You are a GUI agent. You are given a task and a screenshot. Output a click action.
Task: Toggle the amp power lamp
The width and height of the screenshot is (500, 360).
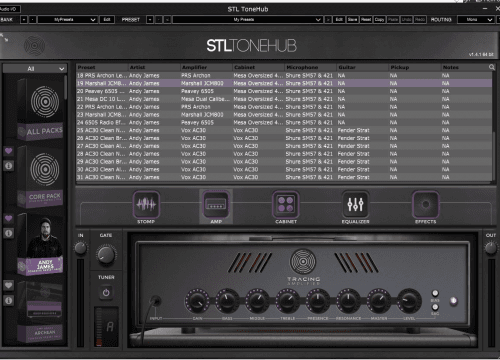(x=453, y=301)
